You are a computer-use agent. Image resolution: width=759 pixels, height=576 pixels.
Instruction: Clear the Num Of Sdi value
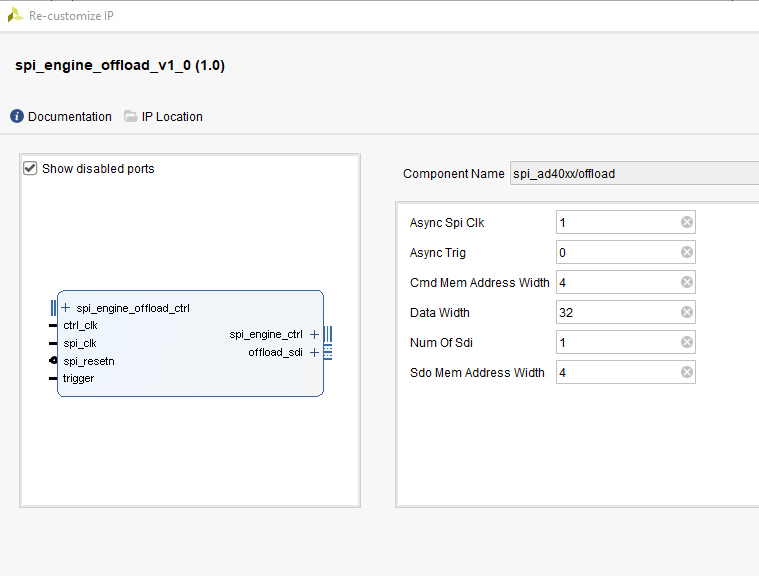click(x=687, y=342)
